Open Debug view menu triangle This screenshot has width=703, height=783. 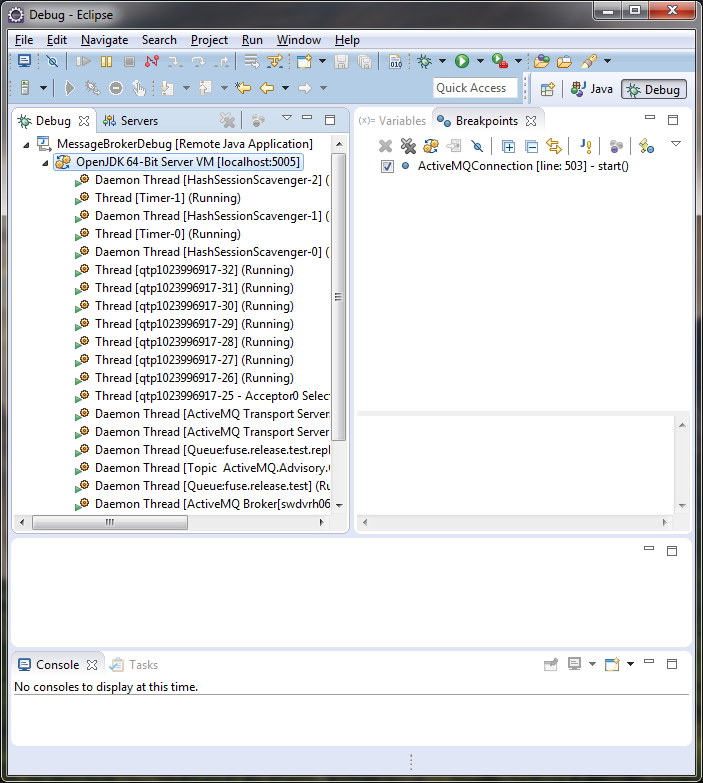tap(287, 118)
